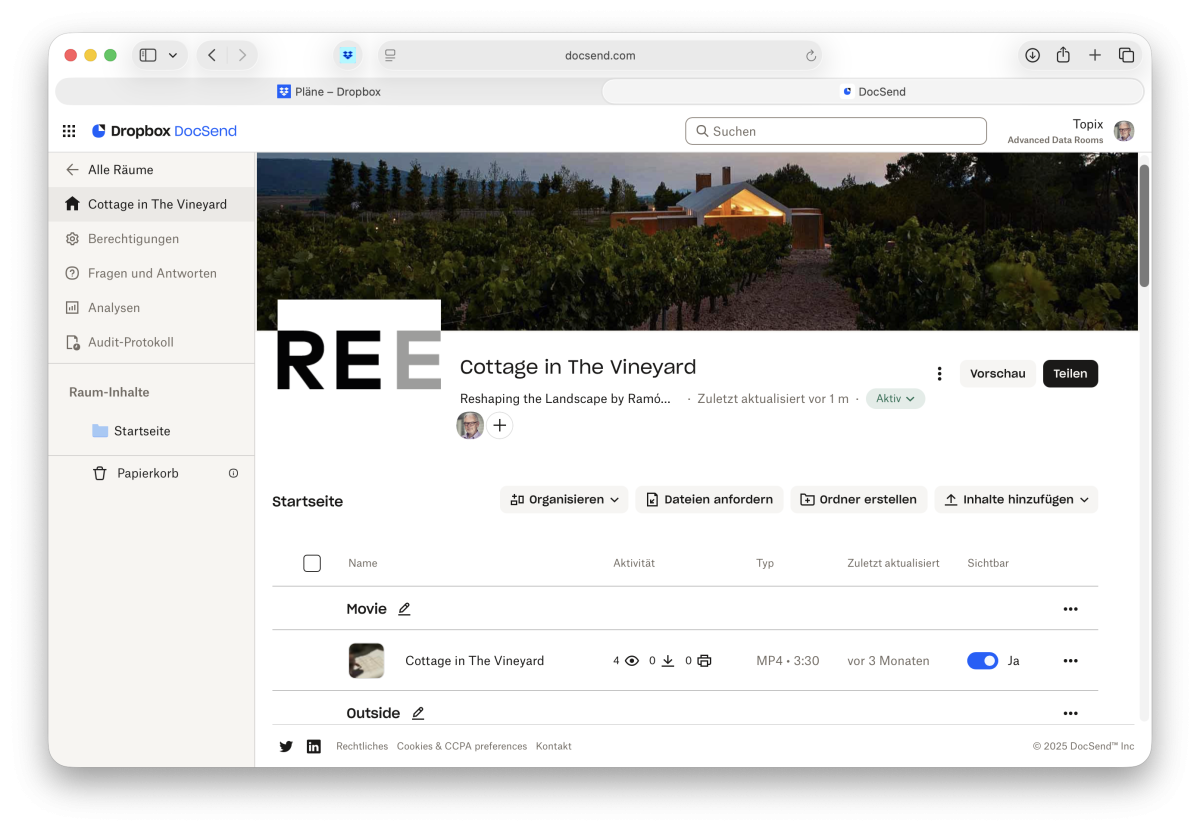This screenshot has width=1200, height=831.
Task: Open Papierkorb in sidebar
Action: point(136,473)
